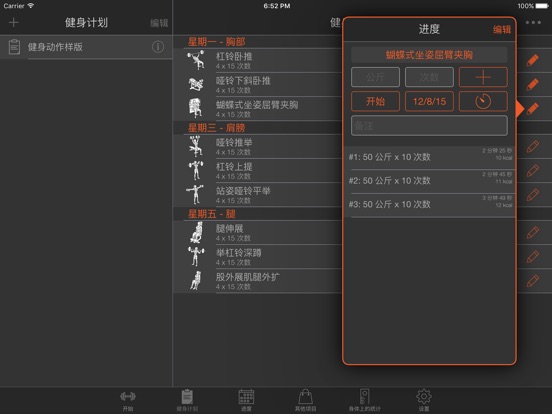Open the stopwatch timer in the progress panel
The image size is (552, 414).
coord(483,101)
